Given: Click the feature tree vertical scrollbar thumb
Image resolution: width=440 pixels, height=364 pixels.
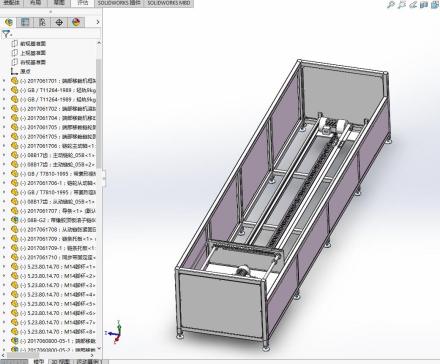Looking at the screenshot, I should pyautogui.click(x=99, y=112).
